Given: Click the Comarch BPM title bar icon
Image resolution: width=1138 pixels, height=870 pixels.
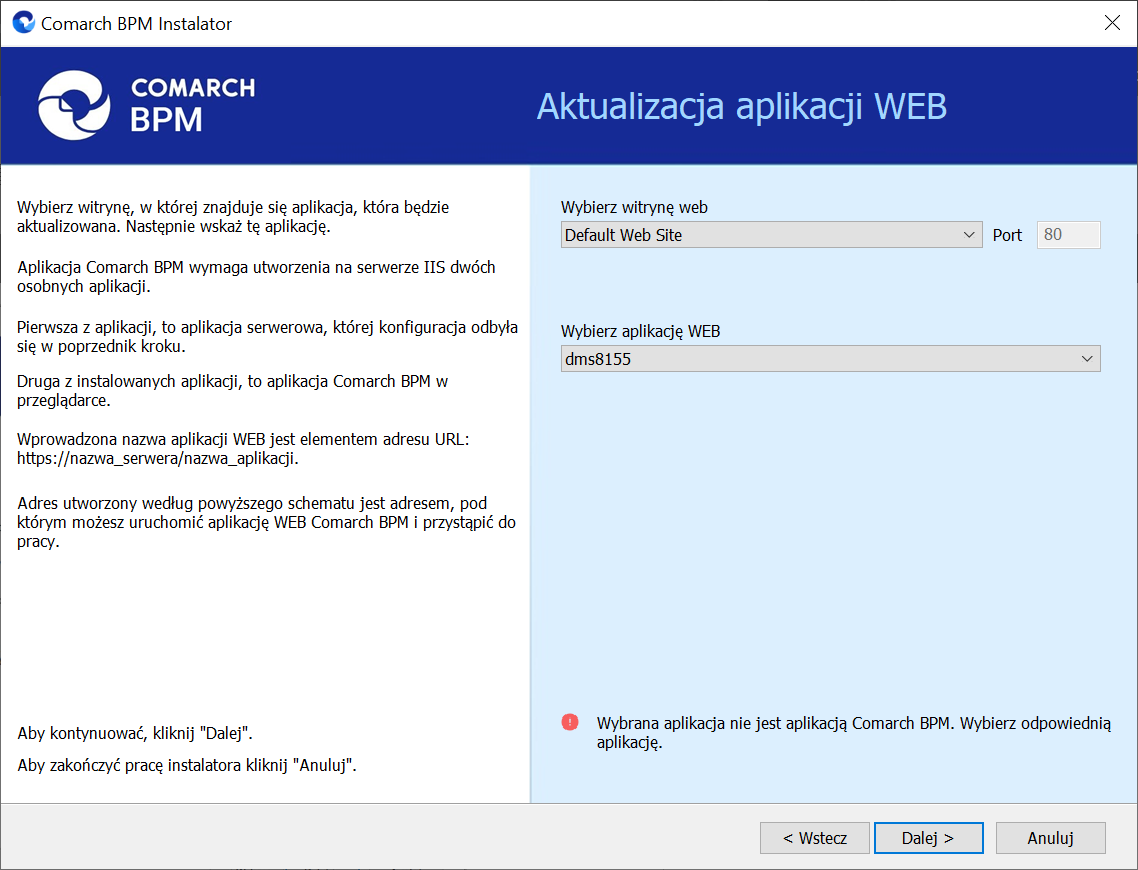Looking at the screenshot, I should [x=23, y=22].
